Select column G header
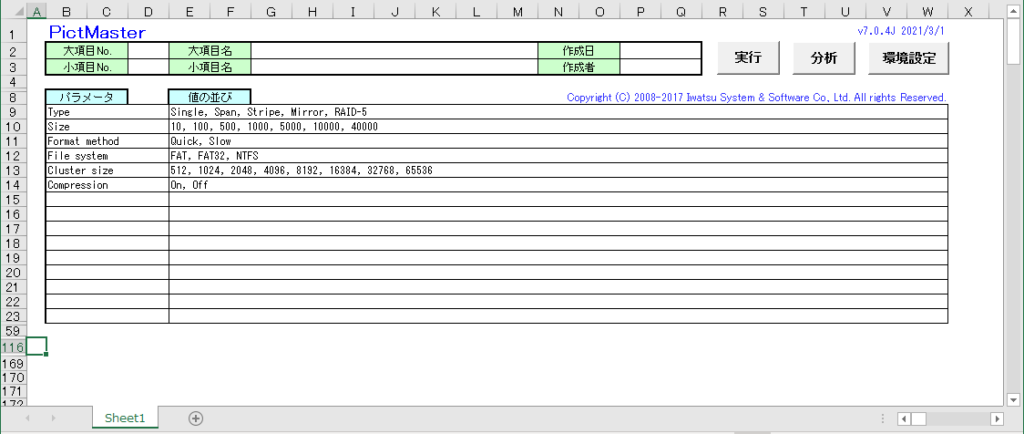This screenshot has width=1024, height=434. pos(271,13)
